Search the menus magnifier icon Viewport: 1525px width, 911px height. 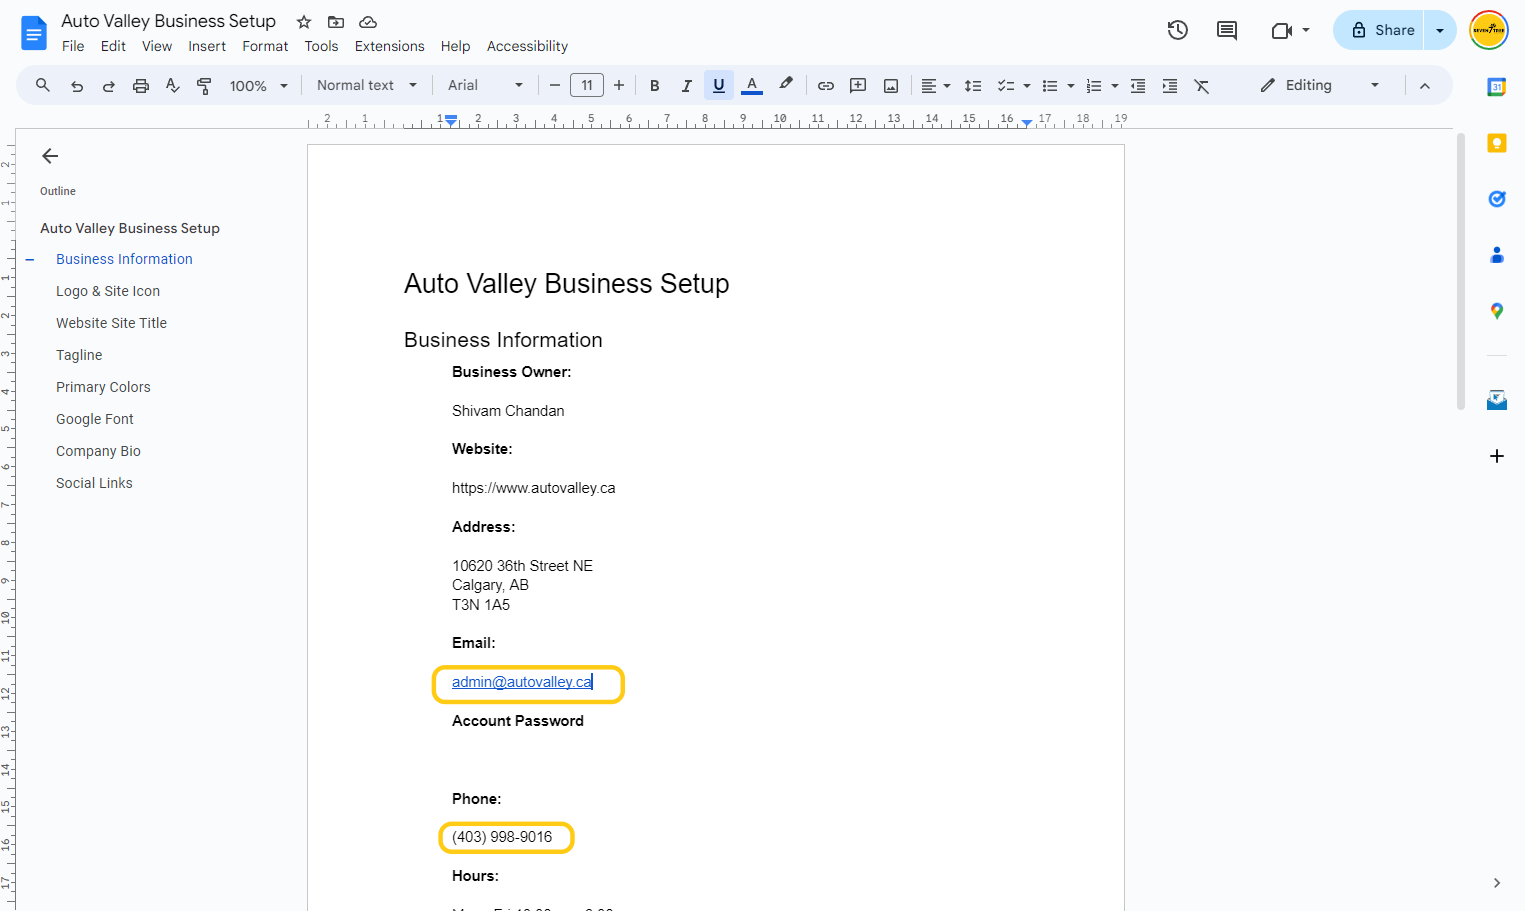[43, 85]
